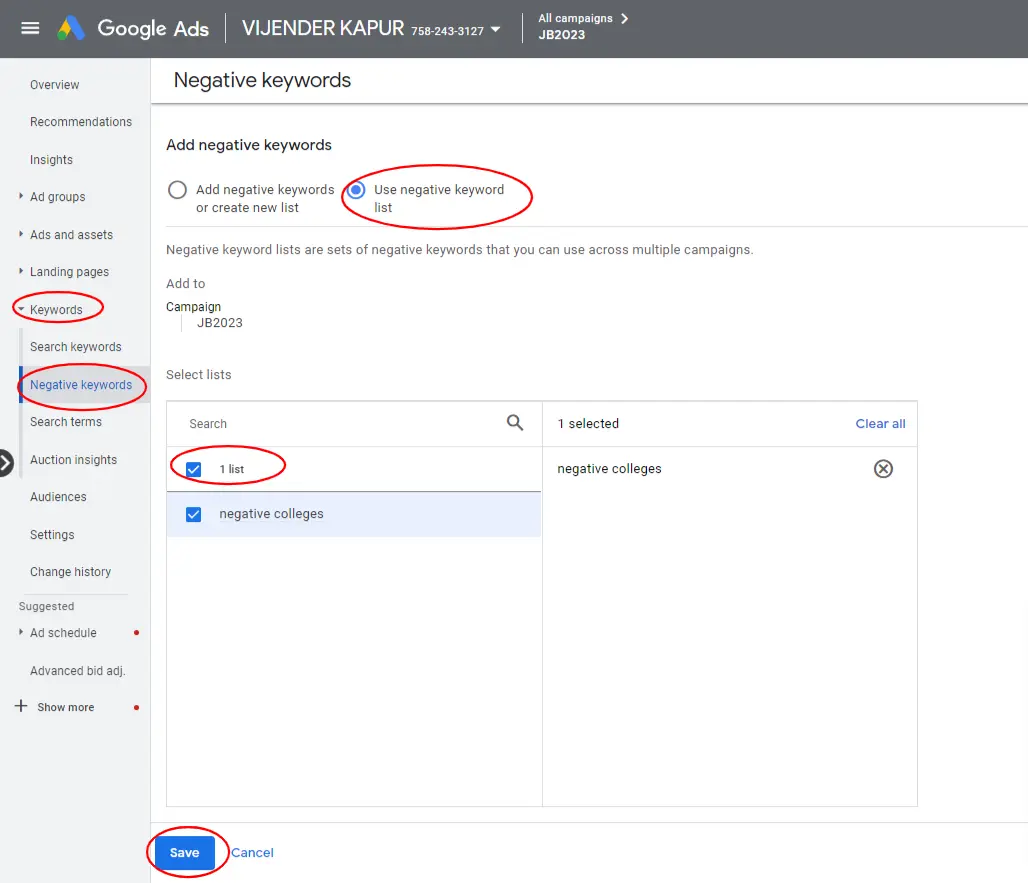
Task: Click the search magnifier icon in lists
Action: pyautogui.click(x=515, y=423)
